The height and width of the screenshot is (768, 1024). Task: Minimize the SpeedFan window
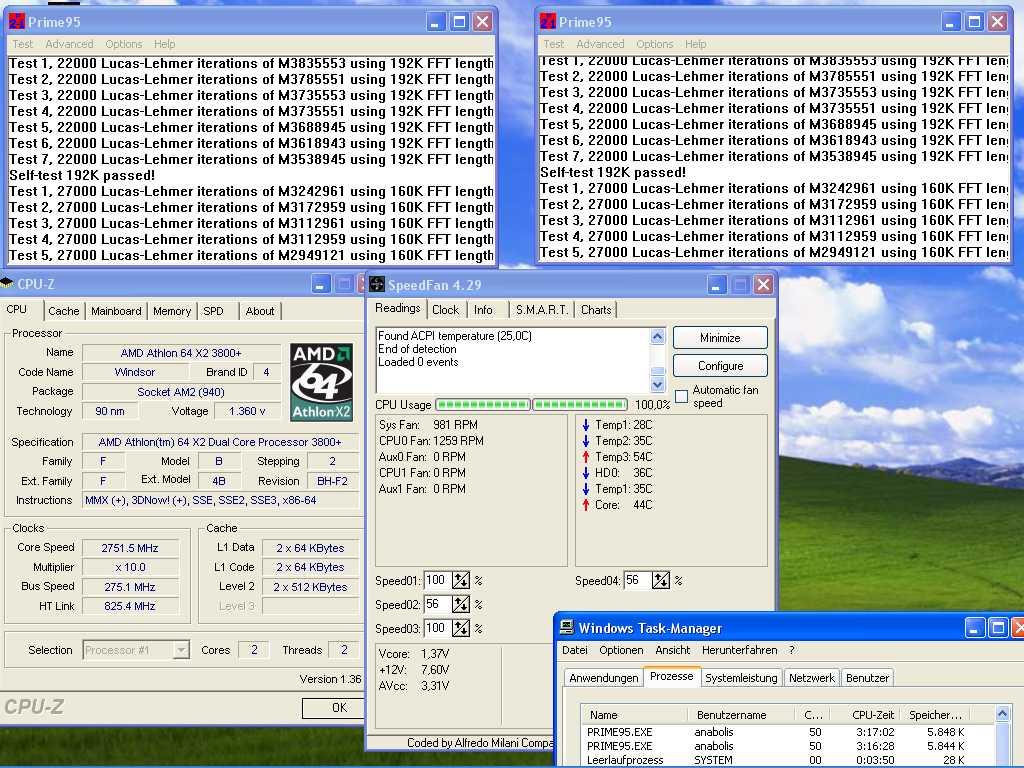pos(716,284)
